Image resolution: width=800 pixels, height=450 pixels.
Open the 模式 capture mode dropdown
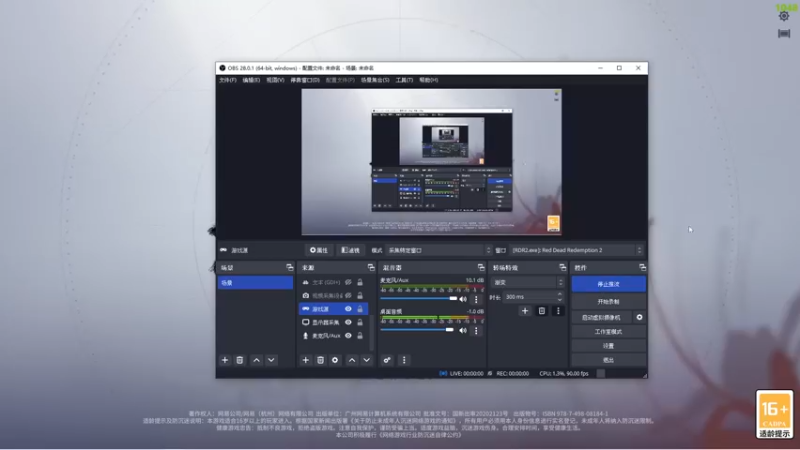click(x=439, y=251)
